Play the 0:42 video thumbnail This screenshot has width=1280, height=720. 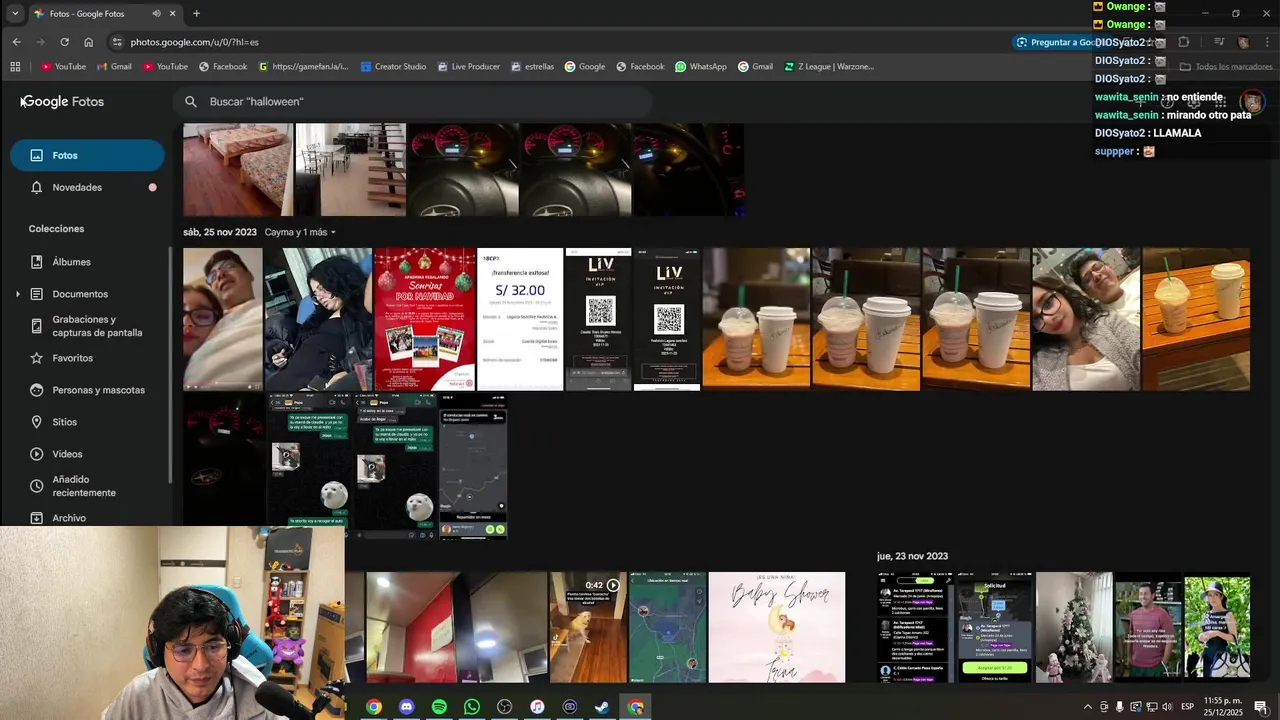(x=588, y=627)
